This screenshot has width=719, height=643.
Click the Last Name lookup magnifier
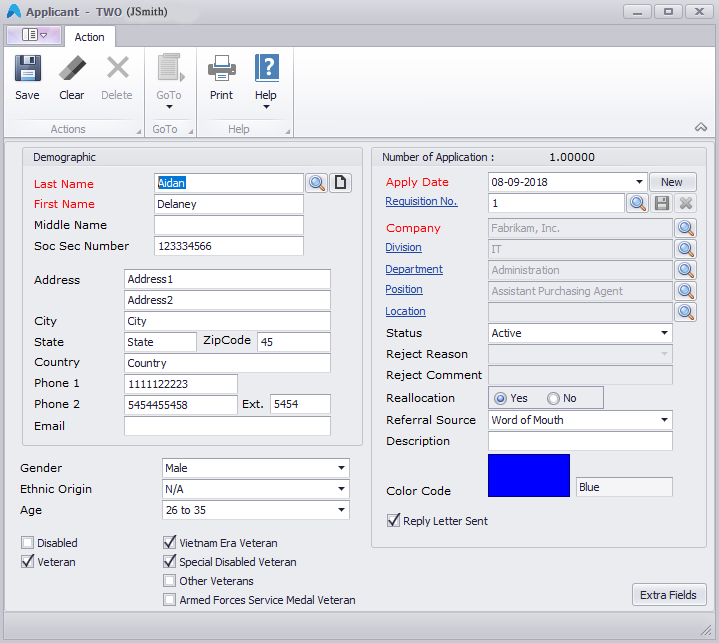pyautogui.click(x=317, y=183)
